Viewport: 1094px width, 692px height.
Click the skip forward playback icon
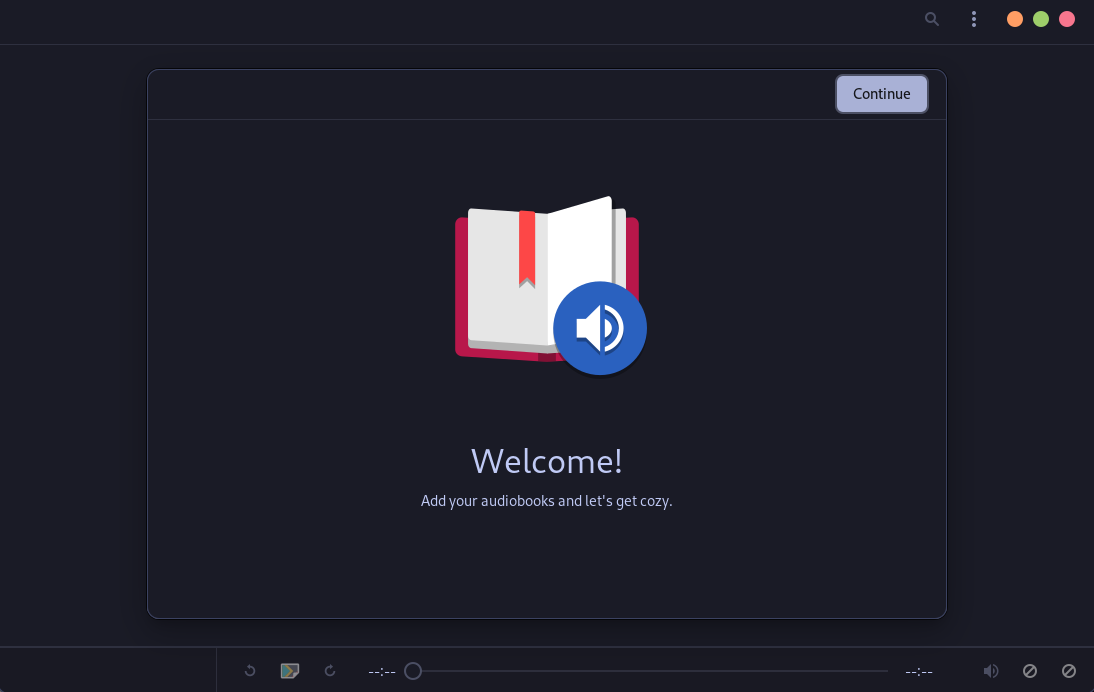(330, 671)
